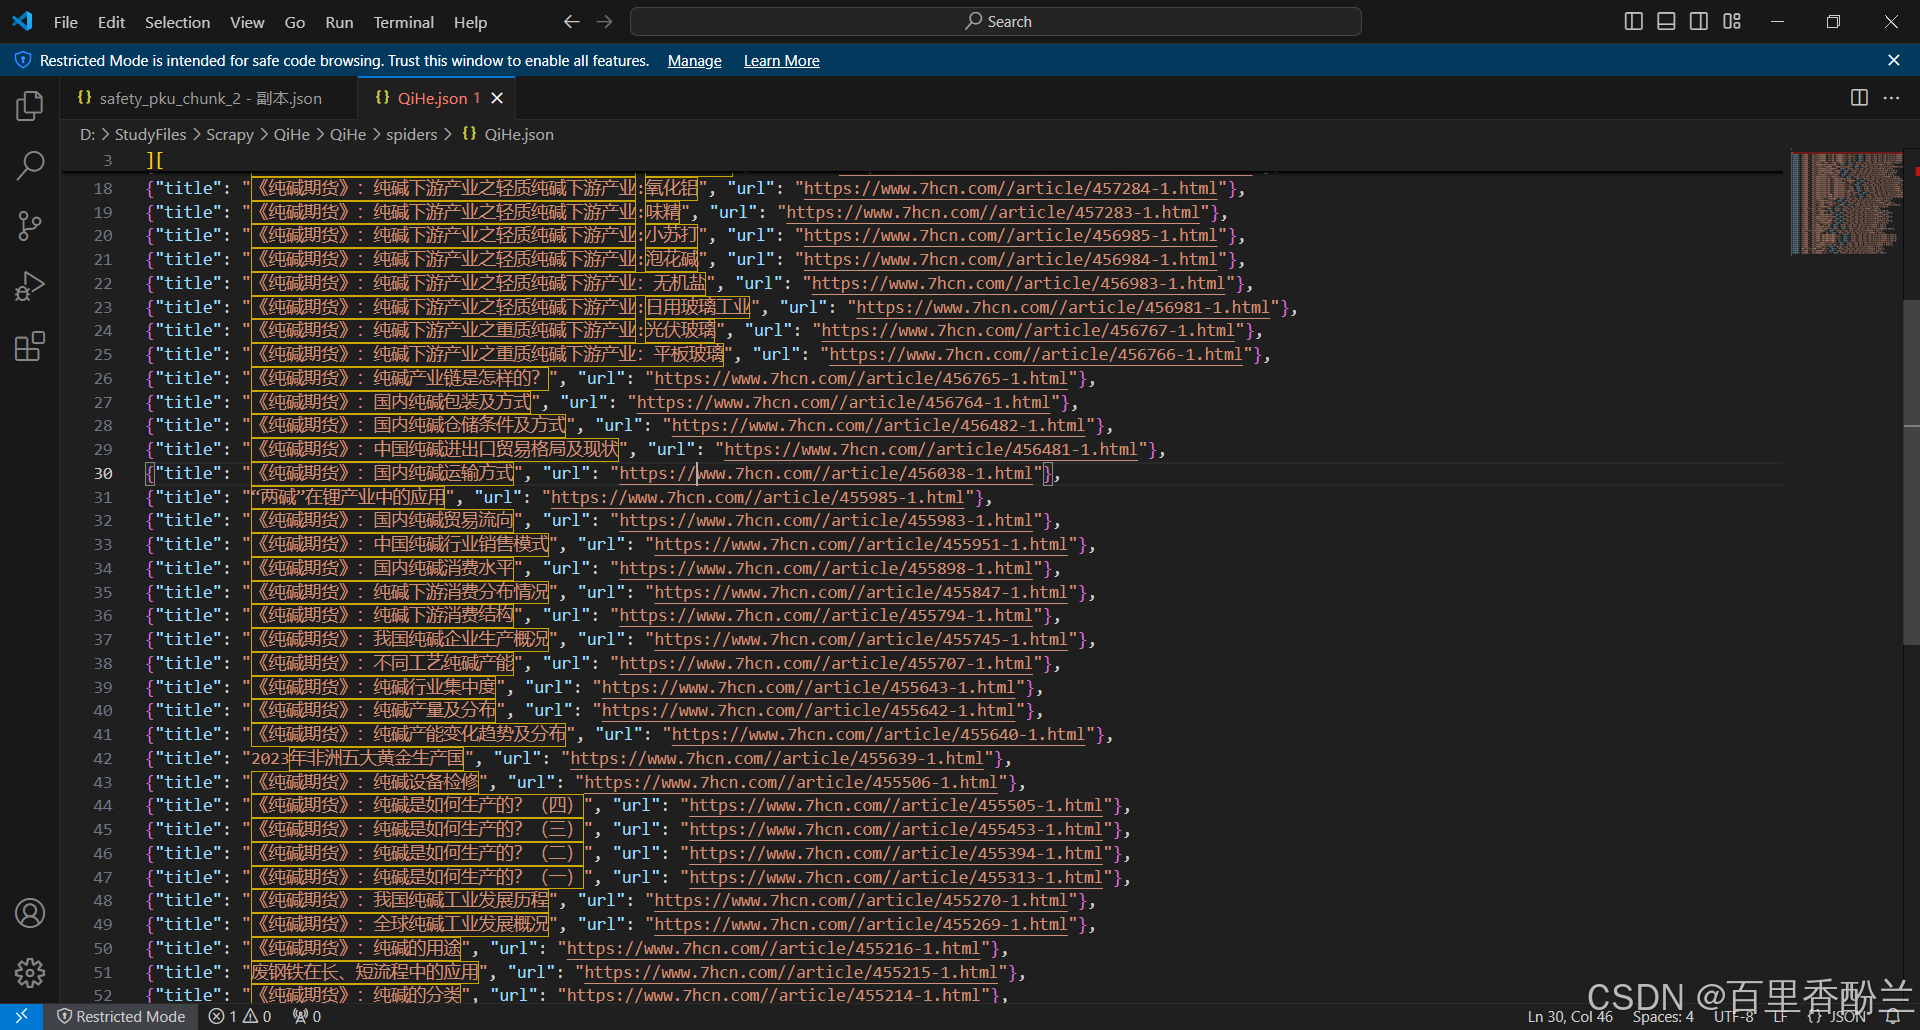Expand the D: drive breadcrumb
This screenshot has width=1920, height=1030.
tap(87, 134)
